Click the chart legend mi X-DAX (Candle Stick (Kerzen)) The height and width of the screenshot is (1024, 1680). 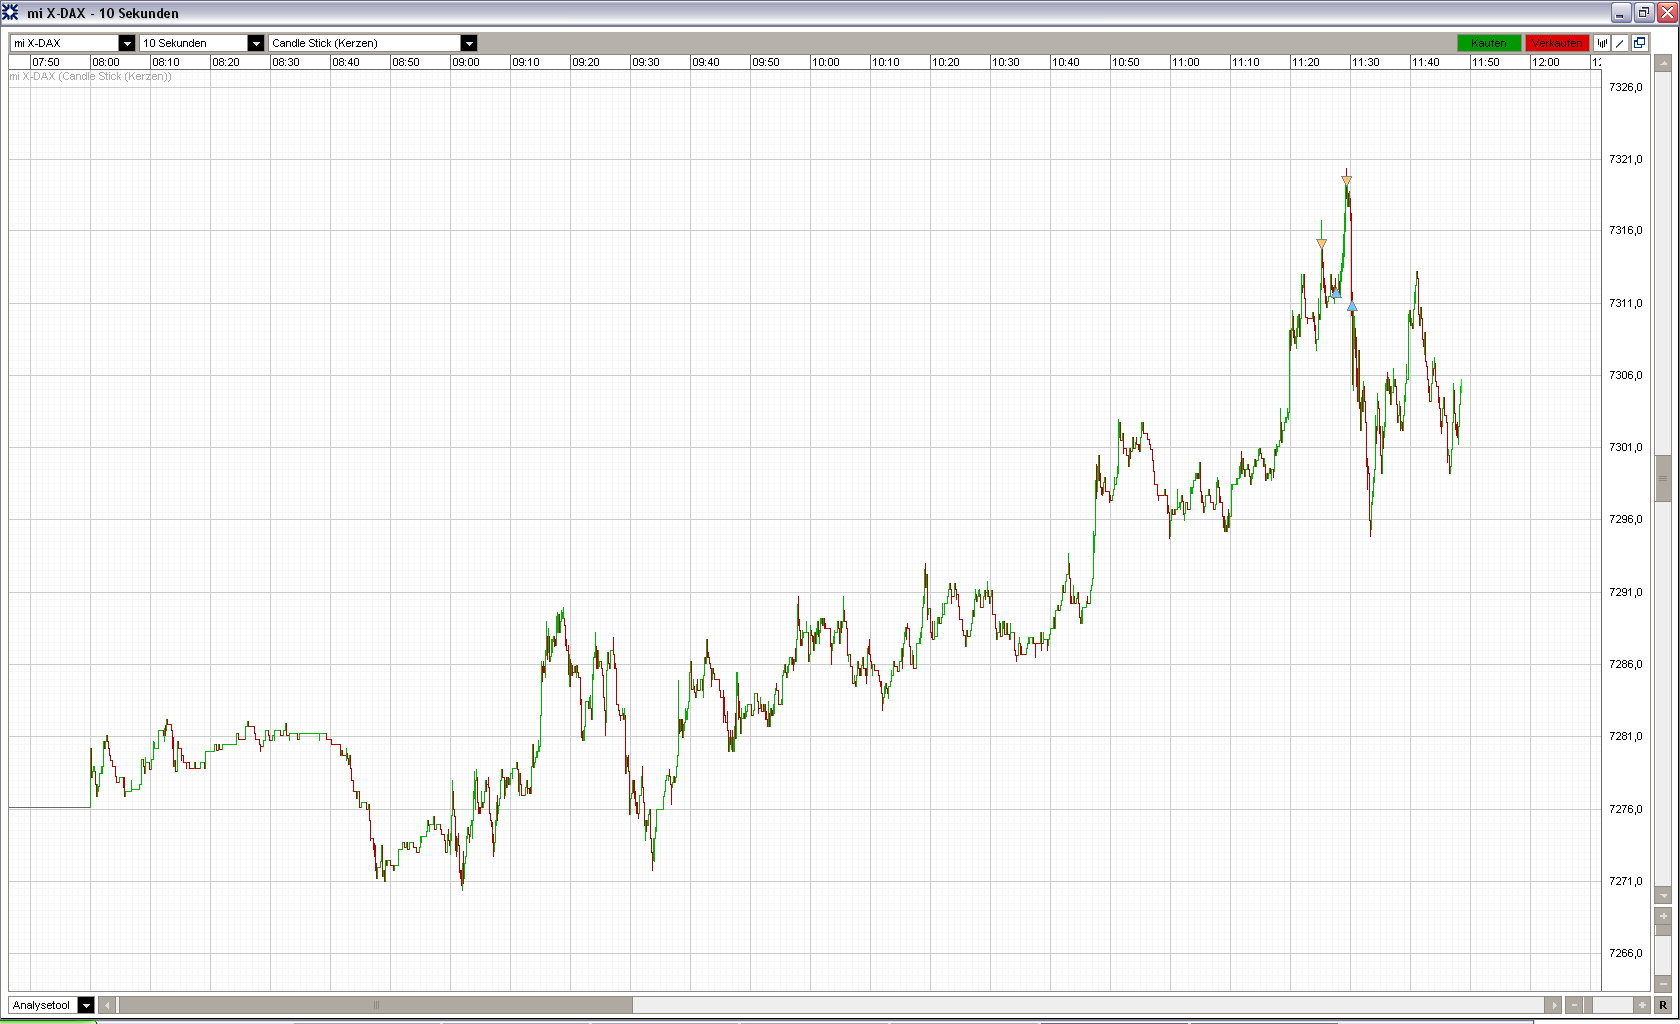pyautogui.click(x=91, y=76)
